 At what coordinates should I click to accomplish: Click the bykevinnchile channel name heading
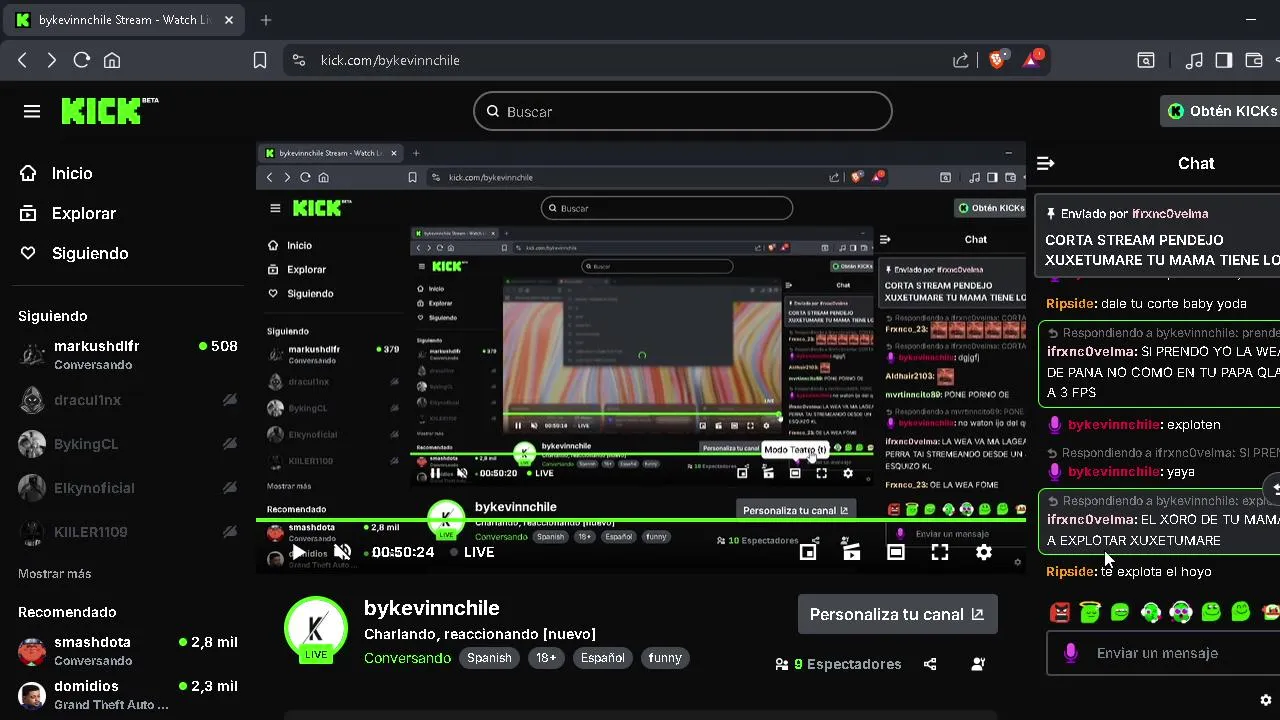pyautogui.click(x=432, y=608)
